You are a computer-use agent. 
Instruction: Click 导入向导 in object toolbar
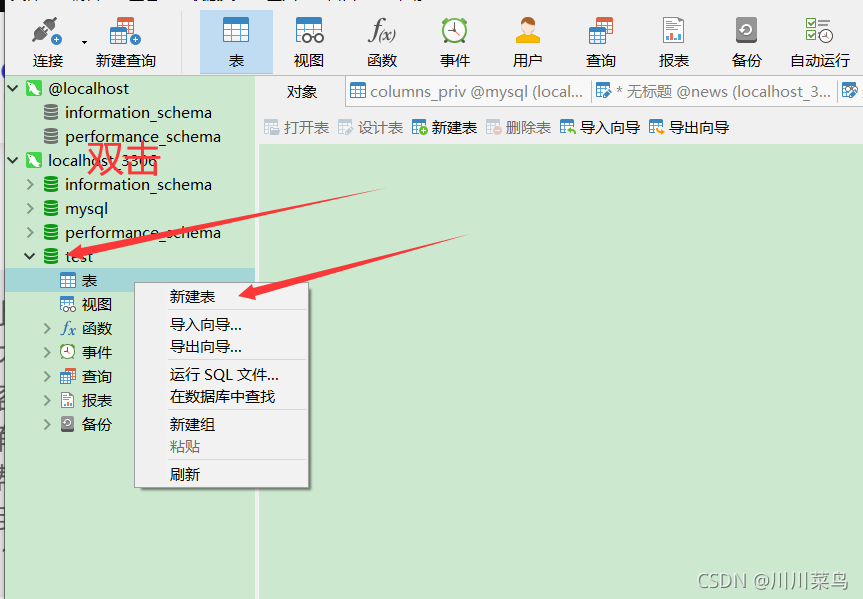pyautogui.click(x=600, y=128)
